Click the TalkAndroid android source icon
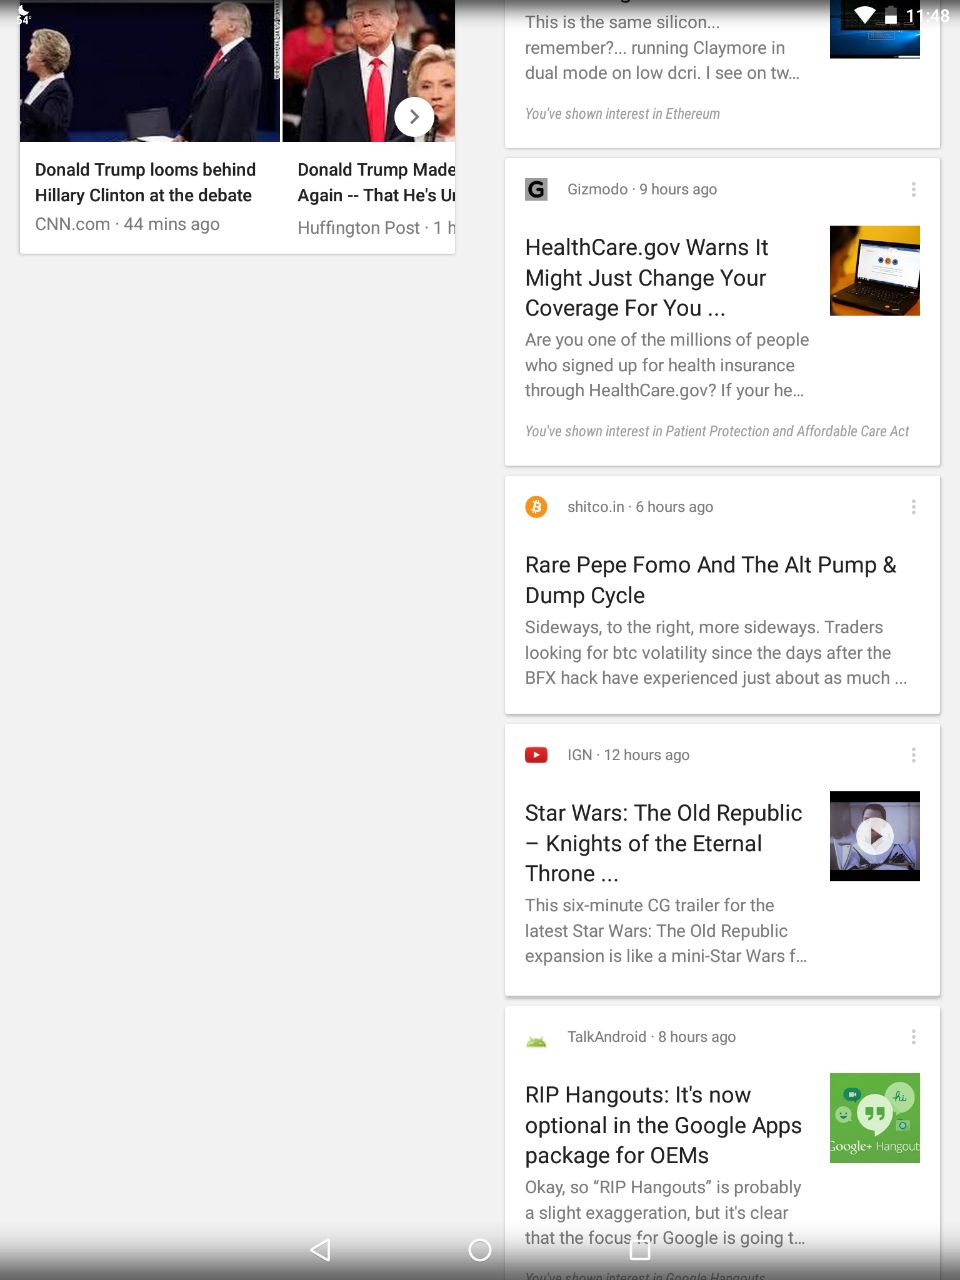 (x=536, y=1040)
